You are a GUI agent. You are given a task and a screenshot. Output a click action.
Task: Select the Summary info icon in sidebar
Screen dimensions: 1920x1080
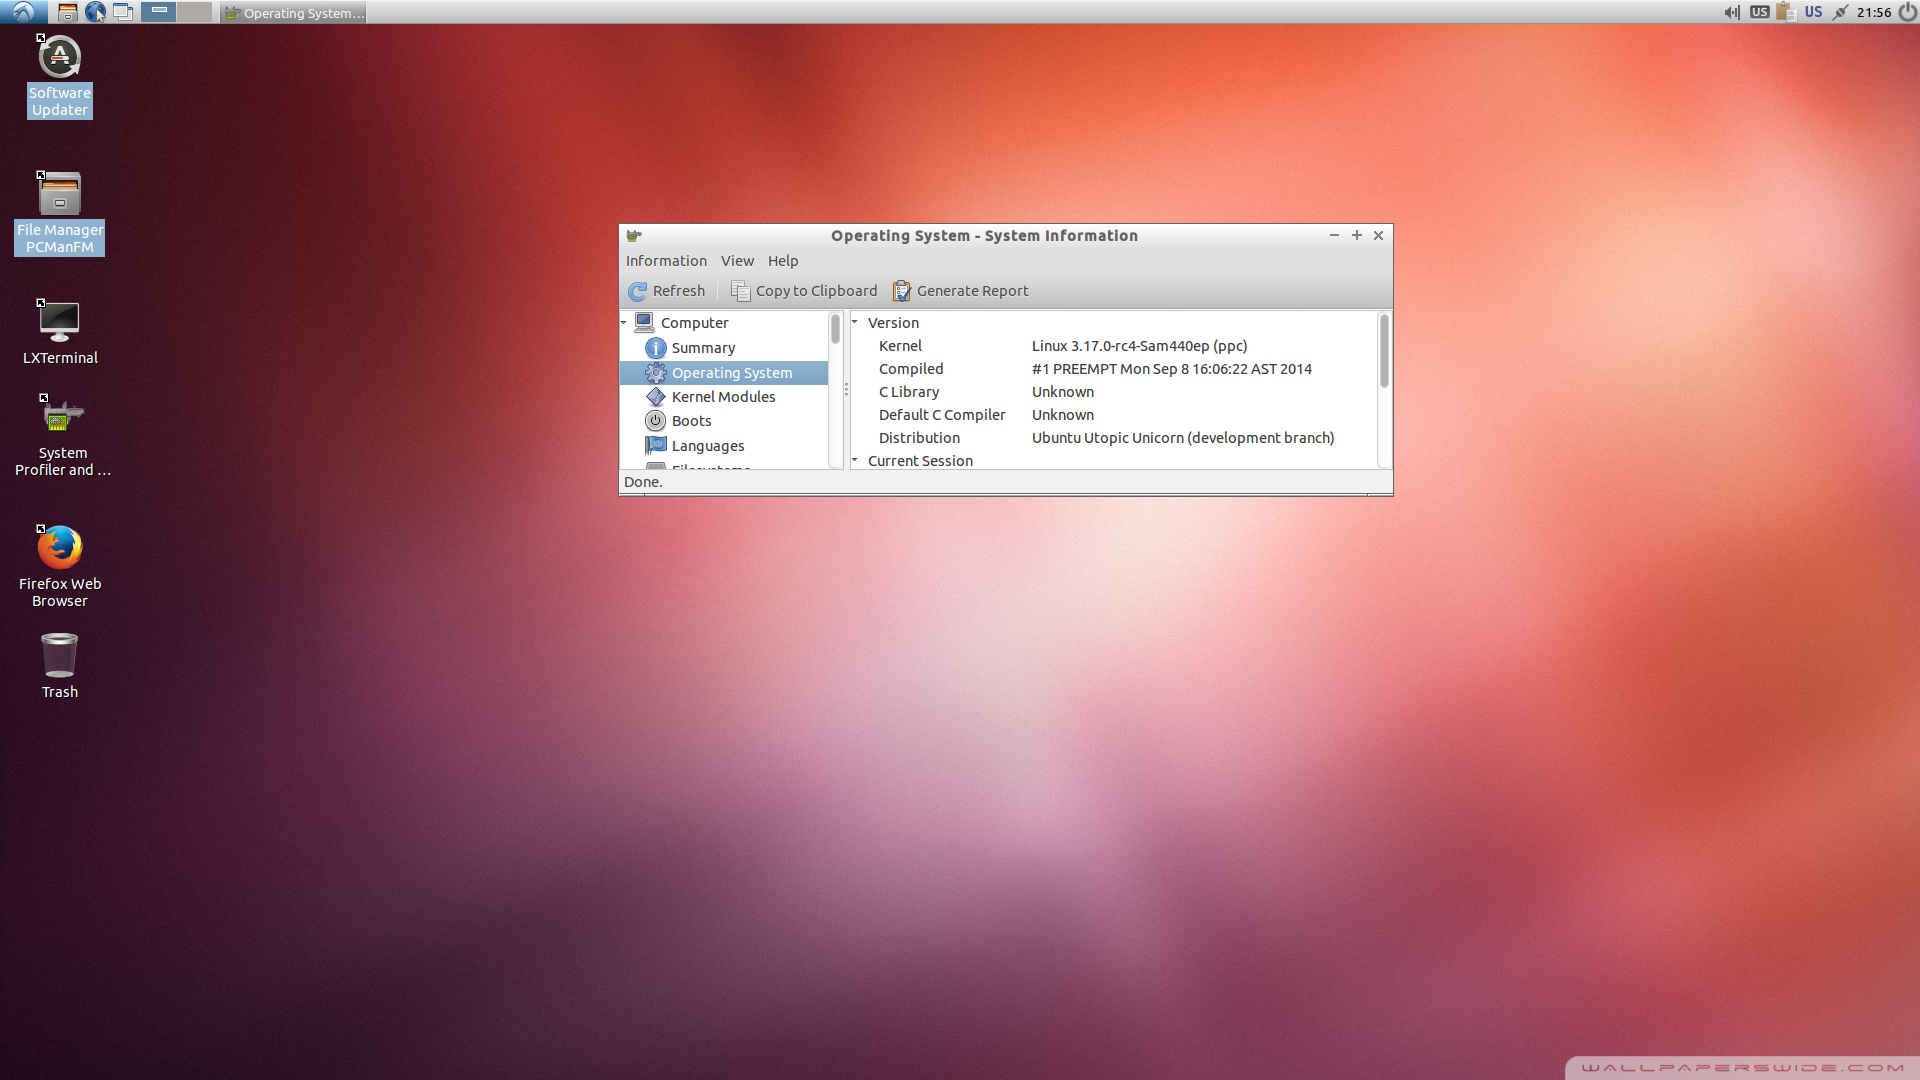pyautogui.click(x=655, y=348)
